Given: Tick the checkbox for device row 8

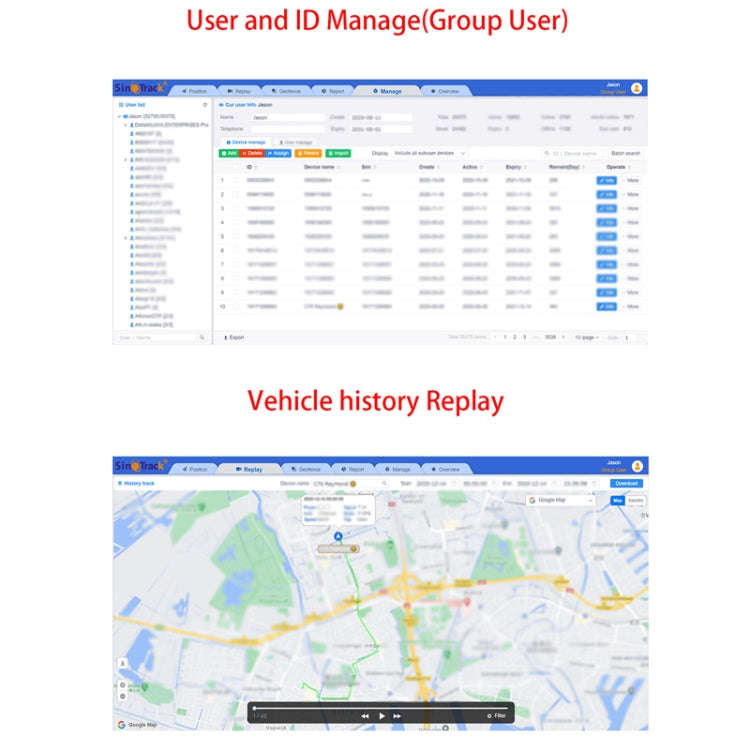Looking at the screenshot, I should pos(236,278).
